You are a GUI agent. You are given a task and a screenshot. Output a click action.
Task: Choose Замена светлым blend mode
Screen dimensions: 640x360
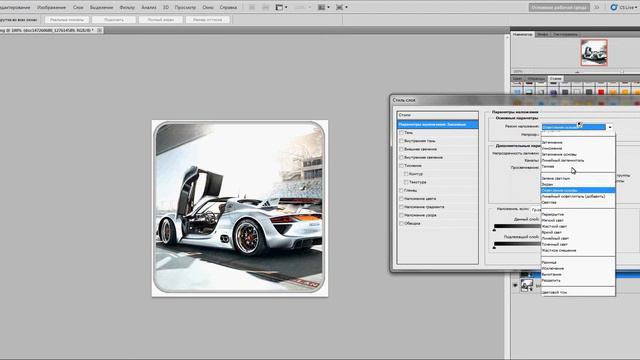578,178
